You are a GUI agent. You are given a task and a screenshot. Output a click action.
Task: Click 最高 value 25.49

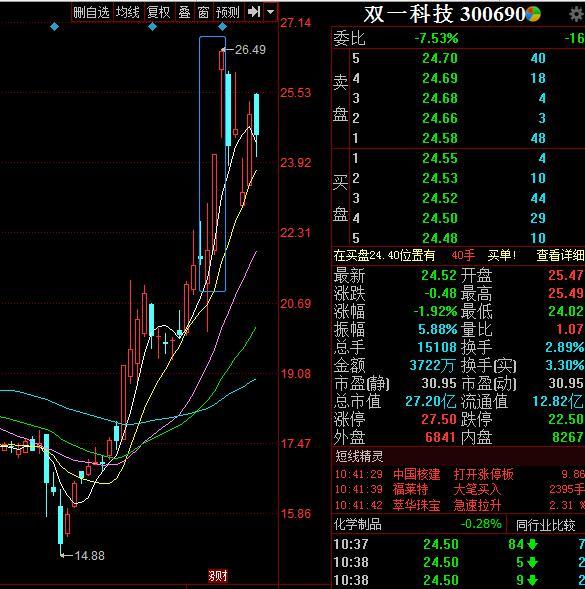pos(565,293)
